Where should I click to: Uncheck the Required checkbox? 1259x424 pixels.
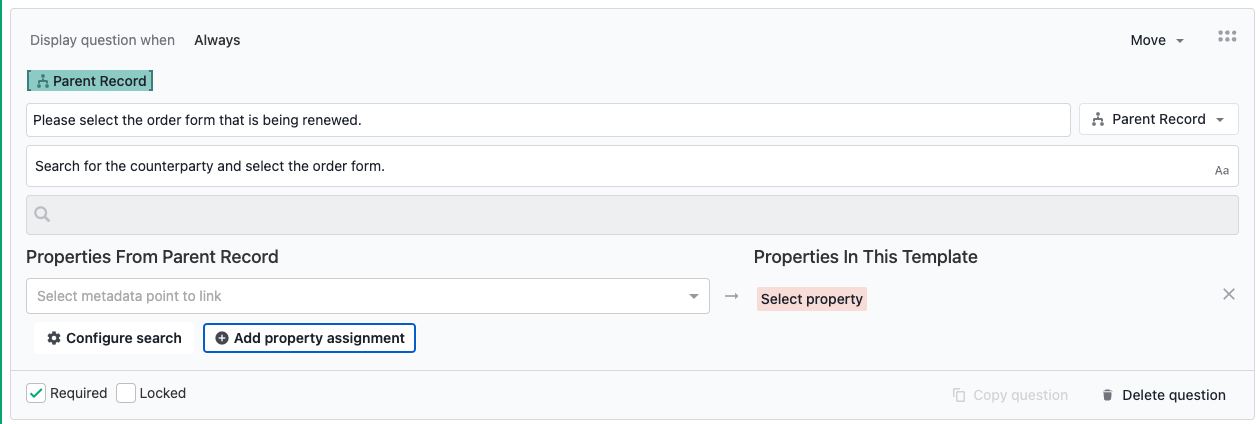[x=36, y=393]
